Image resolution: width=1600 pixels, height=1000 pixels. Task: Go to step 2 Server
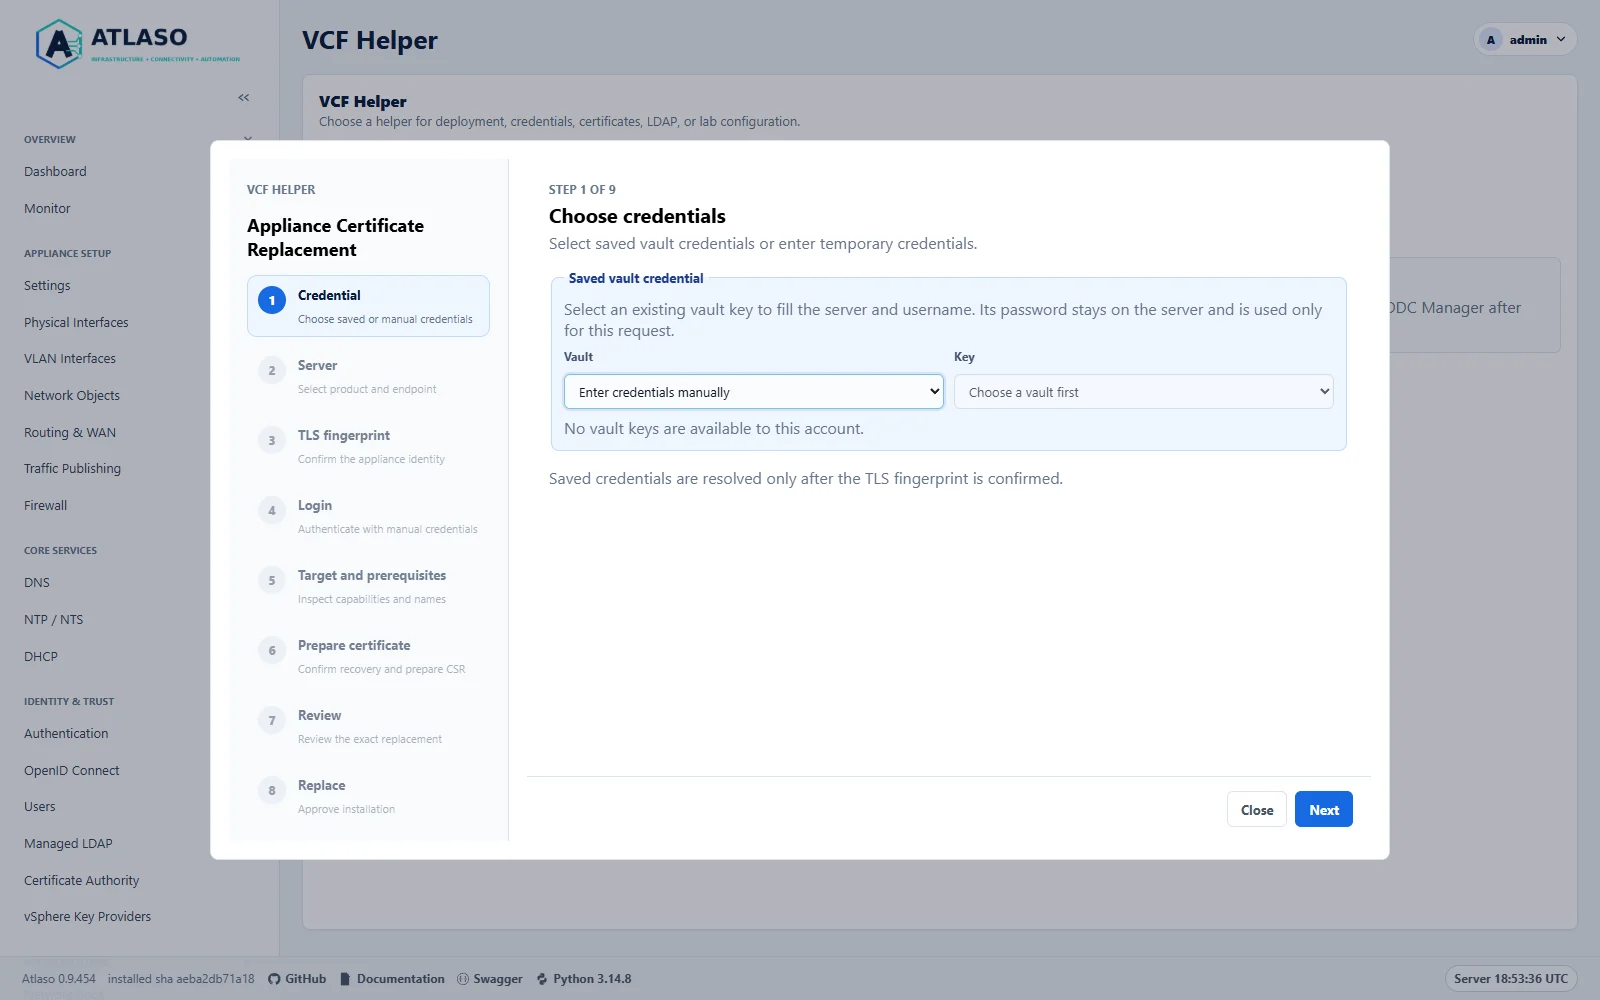point(368,376)
